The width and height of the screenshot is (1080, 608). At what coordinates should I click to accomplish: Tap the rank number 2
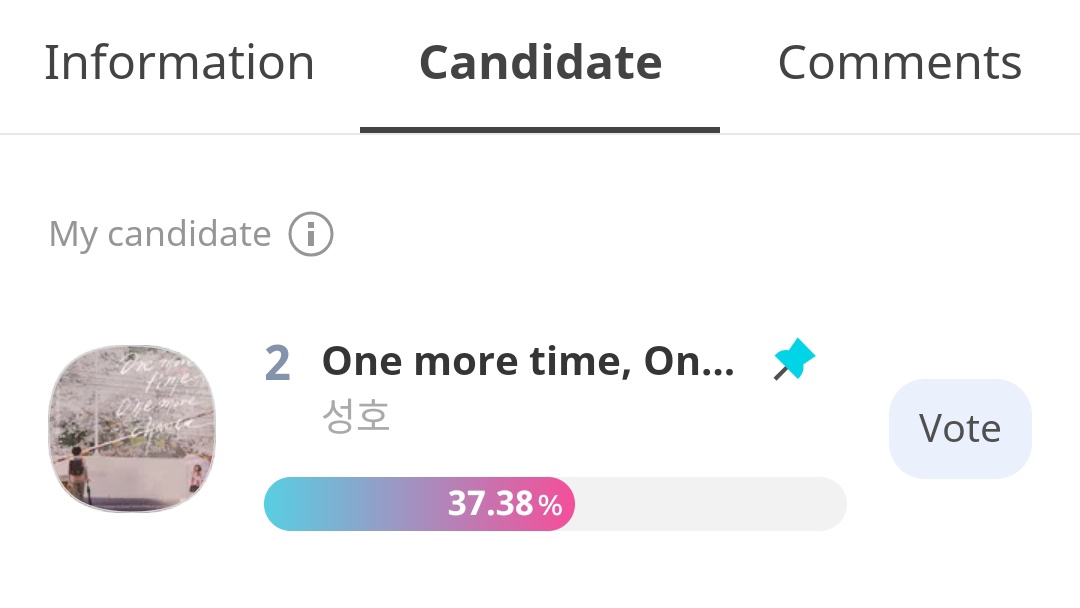click(x=277, y=363)
